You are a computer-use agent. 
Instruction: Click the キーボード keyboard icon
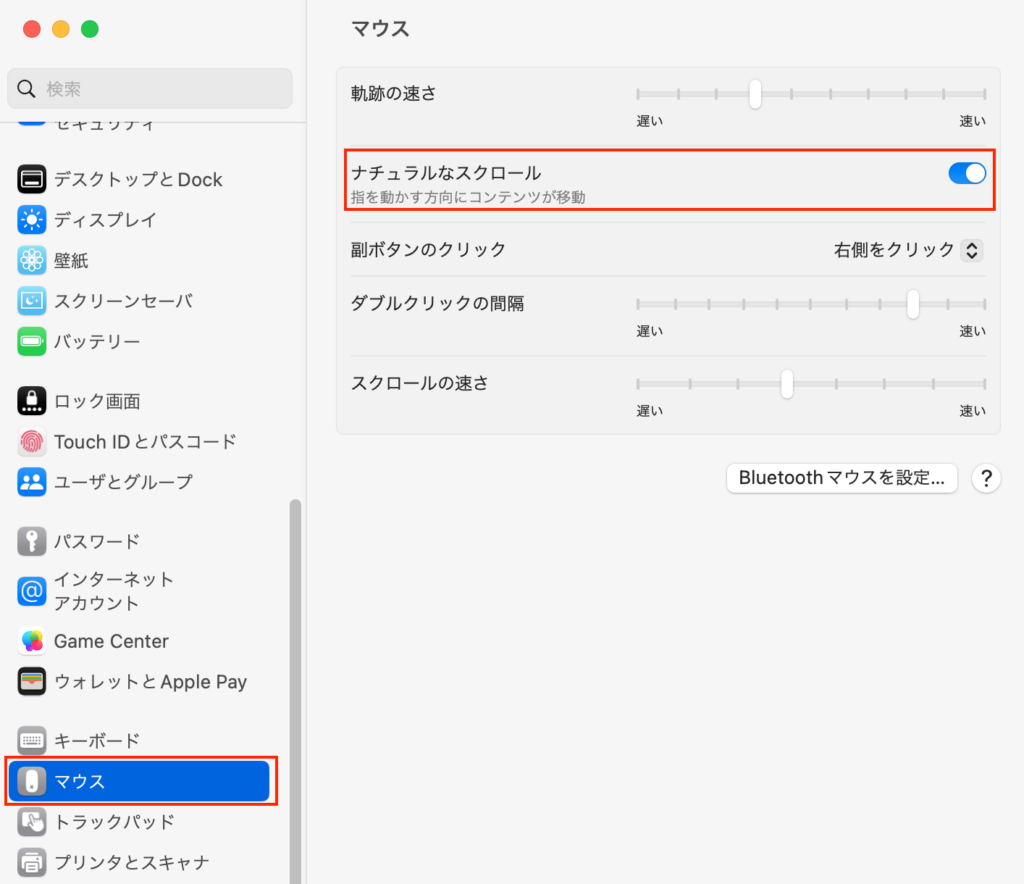click(x=31, y=740)
